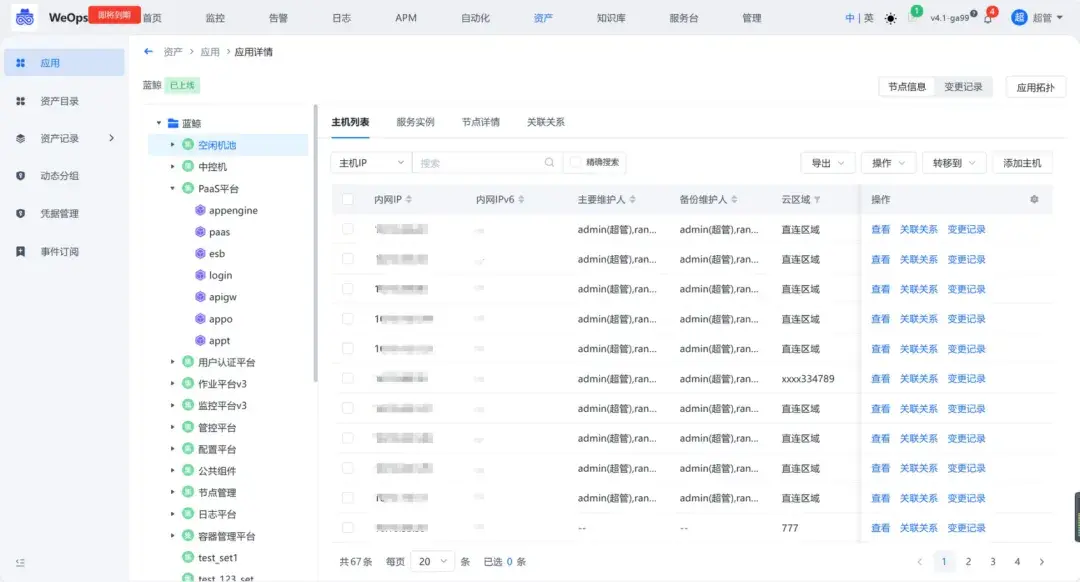This screenshot has width=1080, height=582.
Task: Switch language to 中
Action: [x=849, y=19]
